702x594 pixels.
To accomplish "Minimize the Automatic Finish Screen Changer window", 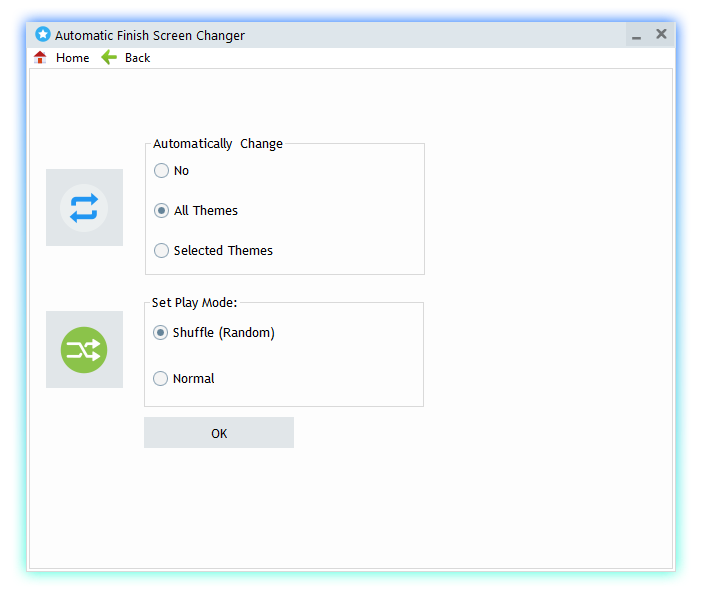I will click(x=636, y=36).
